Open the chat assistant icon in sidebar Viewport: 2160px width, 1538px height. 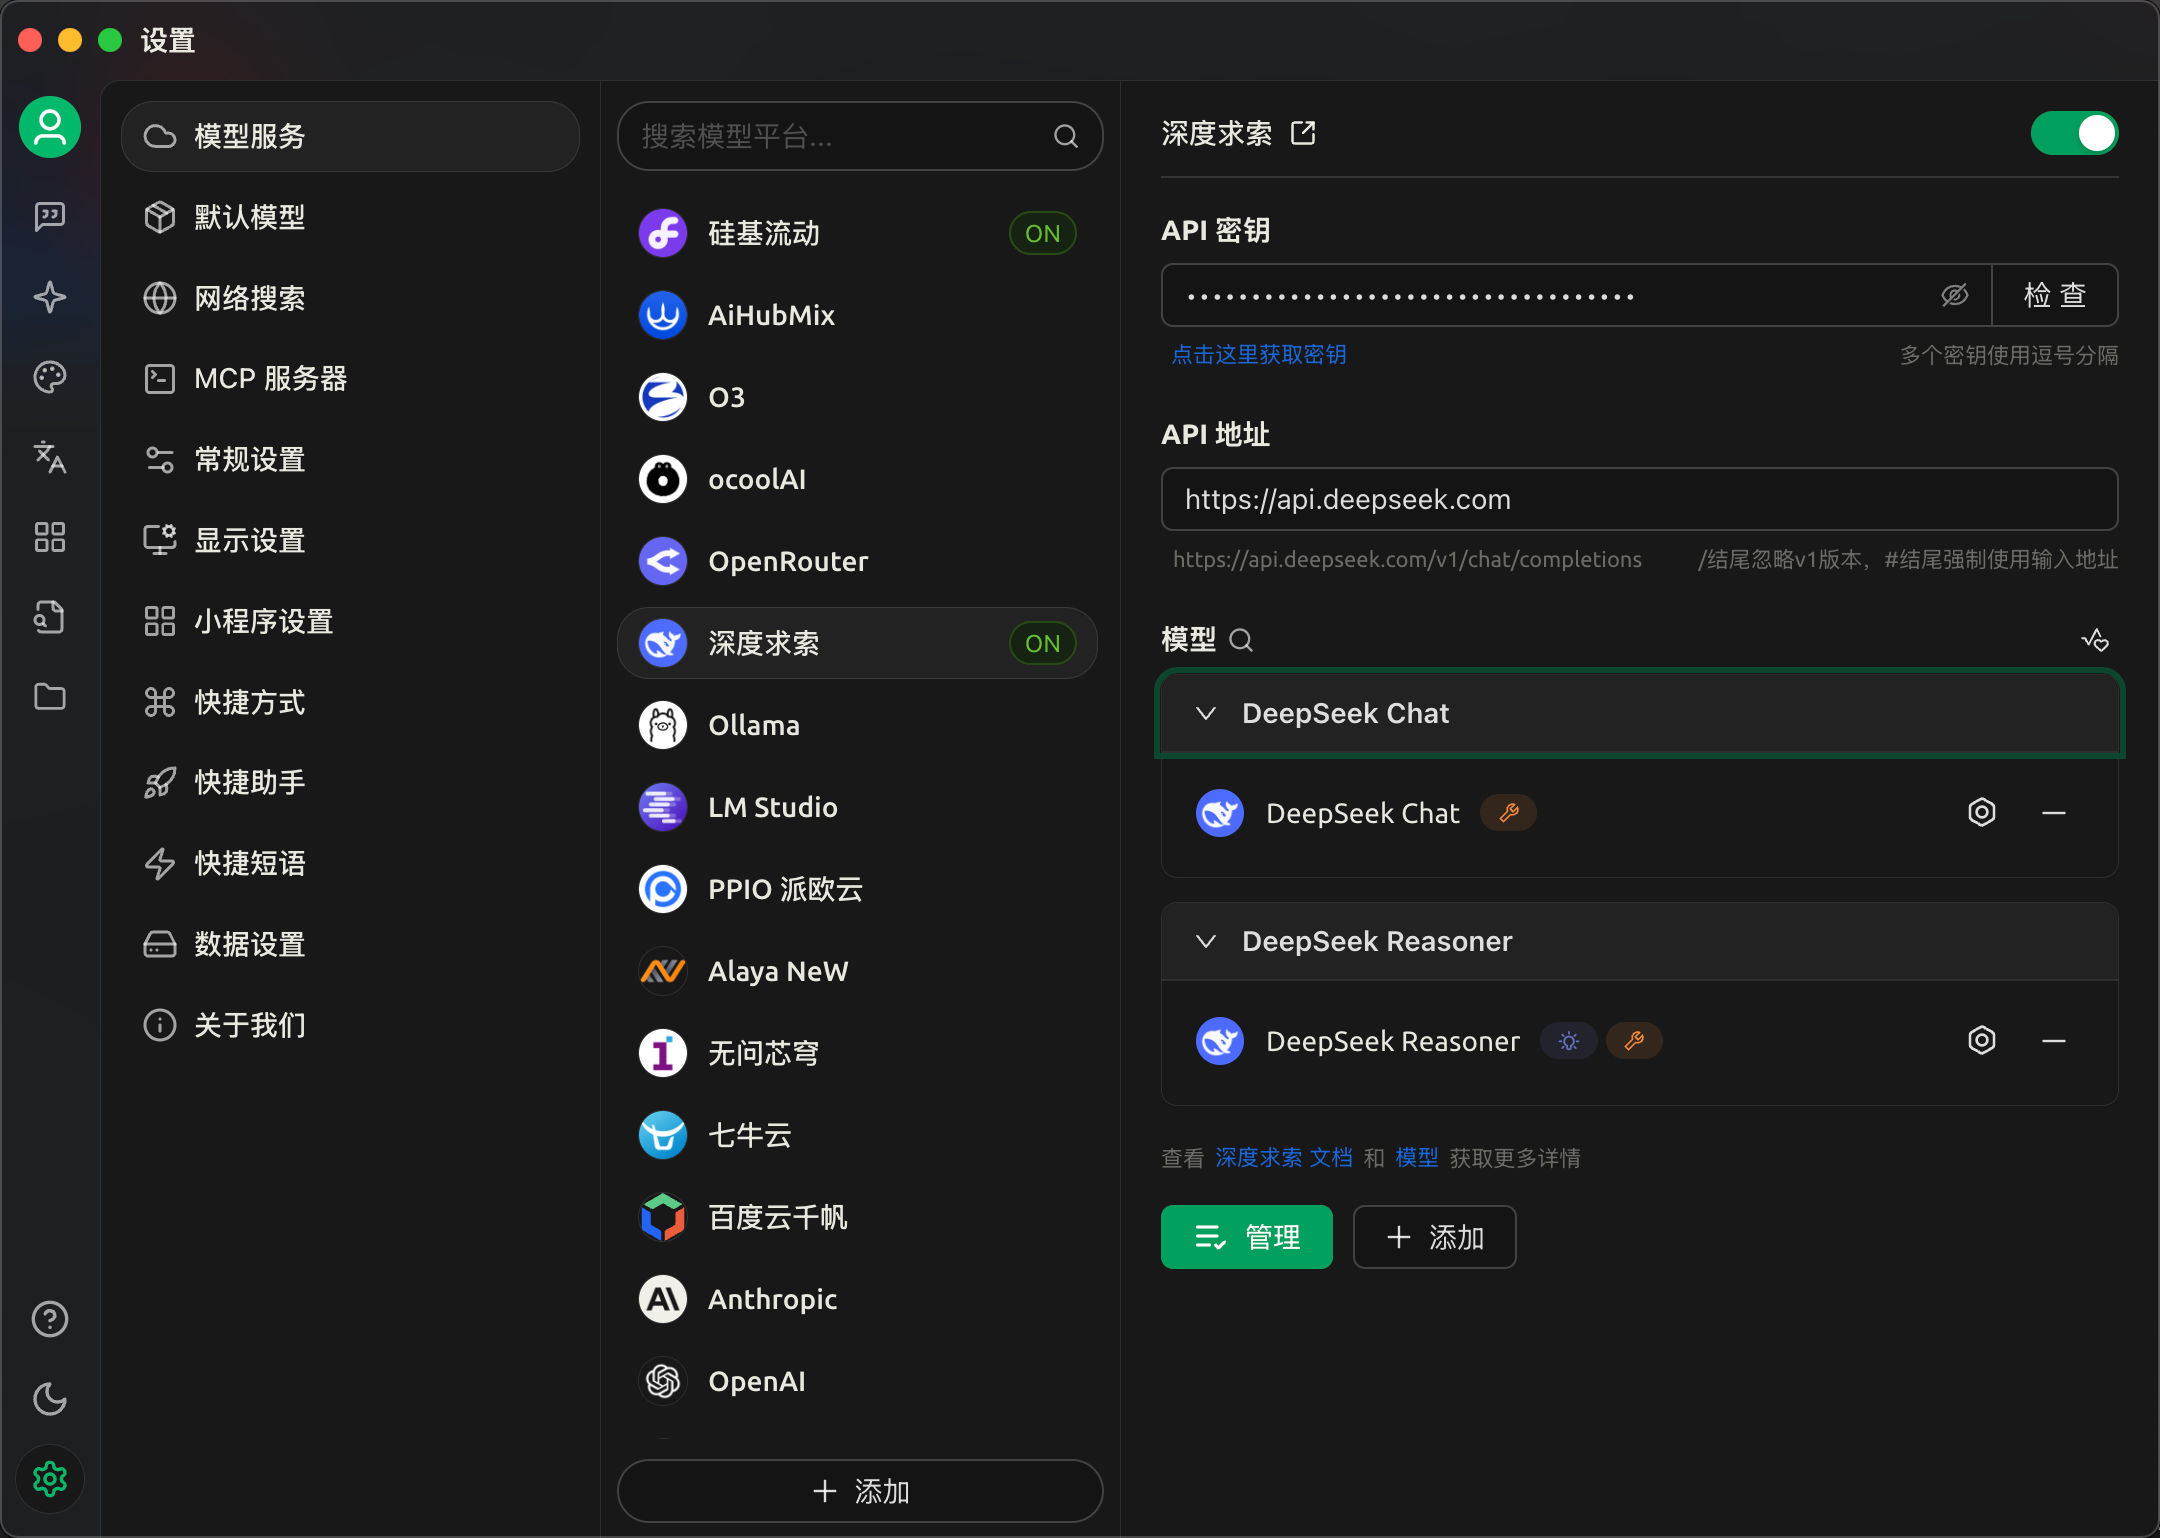(50, 216)
